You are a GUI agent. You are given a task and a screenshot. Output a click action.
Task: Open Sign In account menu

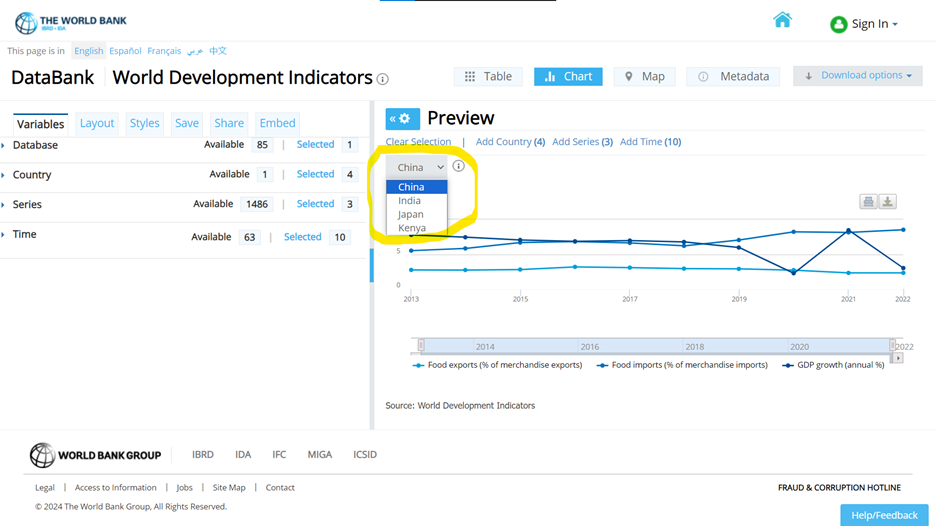(x=864, y=24)
